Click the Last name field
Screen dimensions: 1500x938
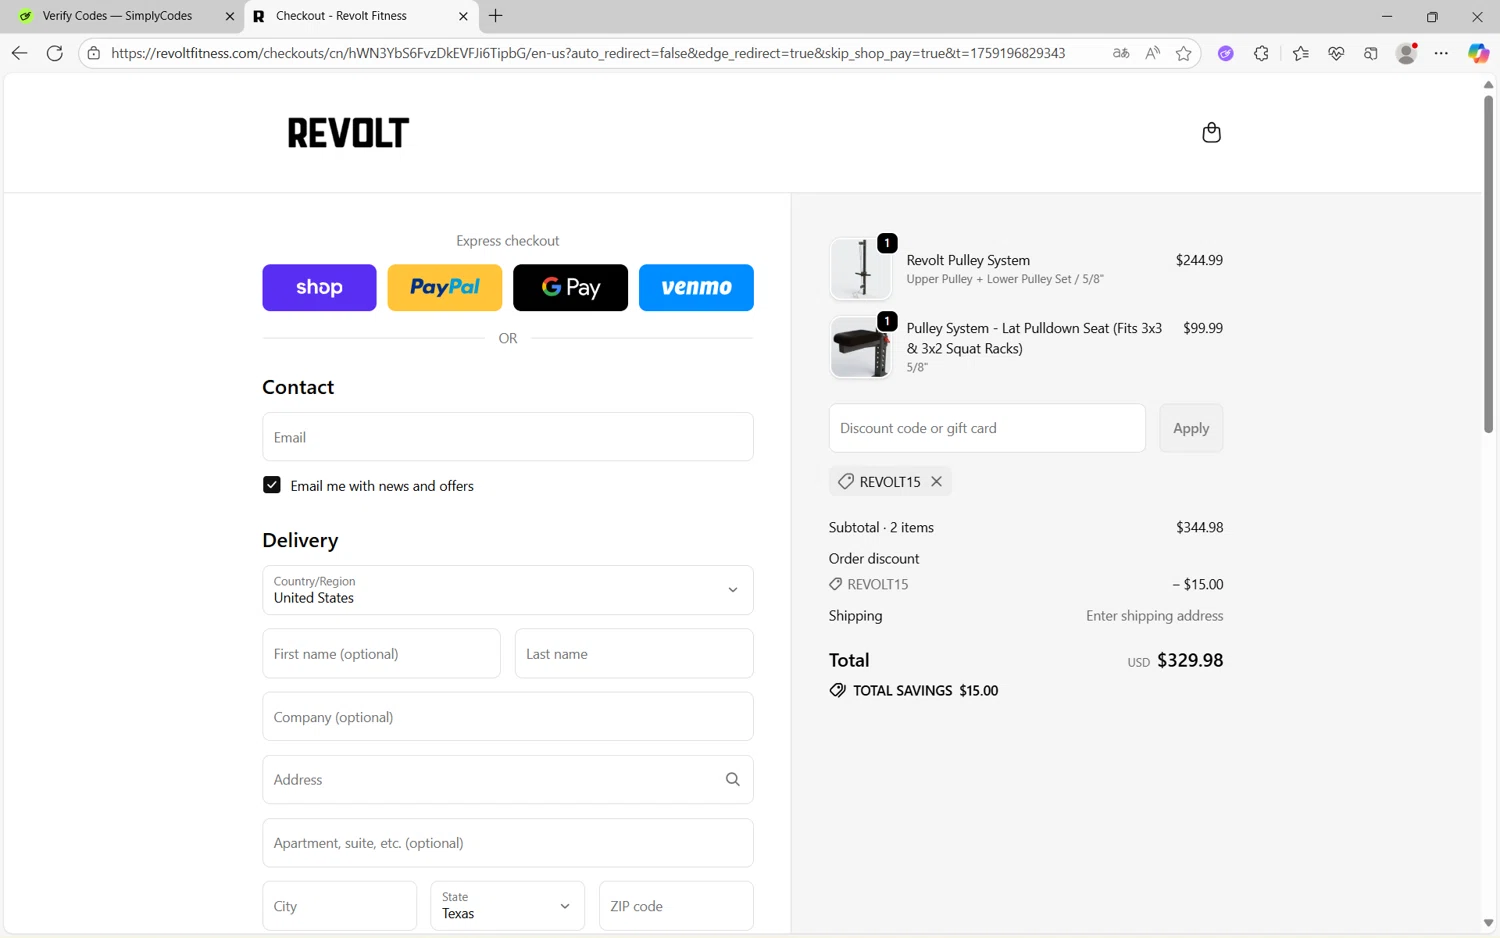click(x=634, y=654)
